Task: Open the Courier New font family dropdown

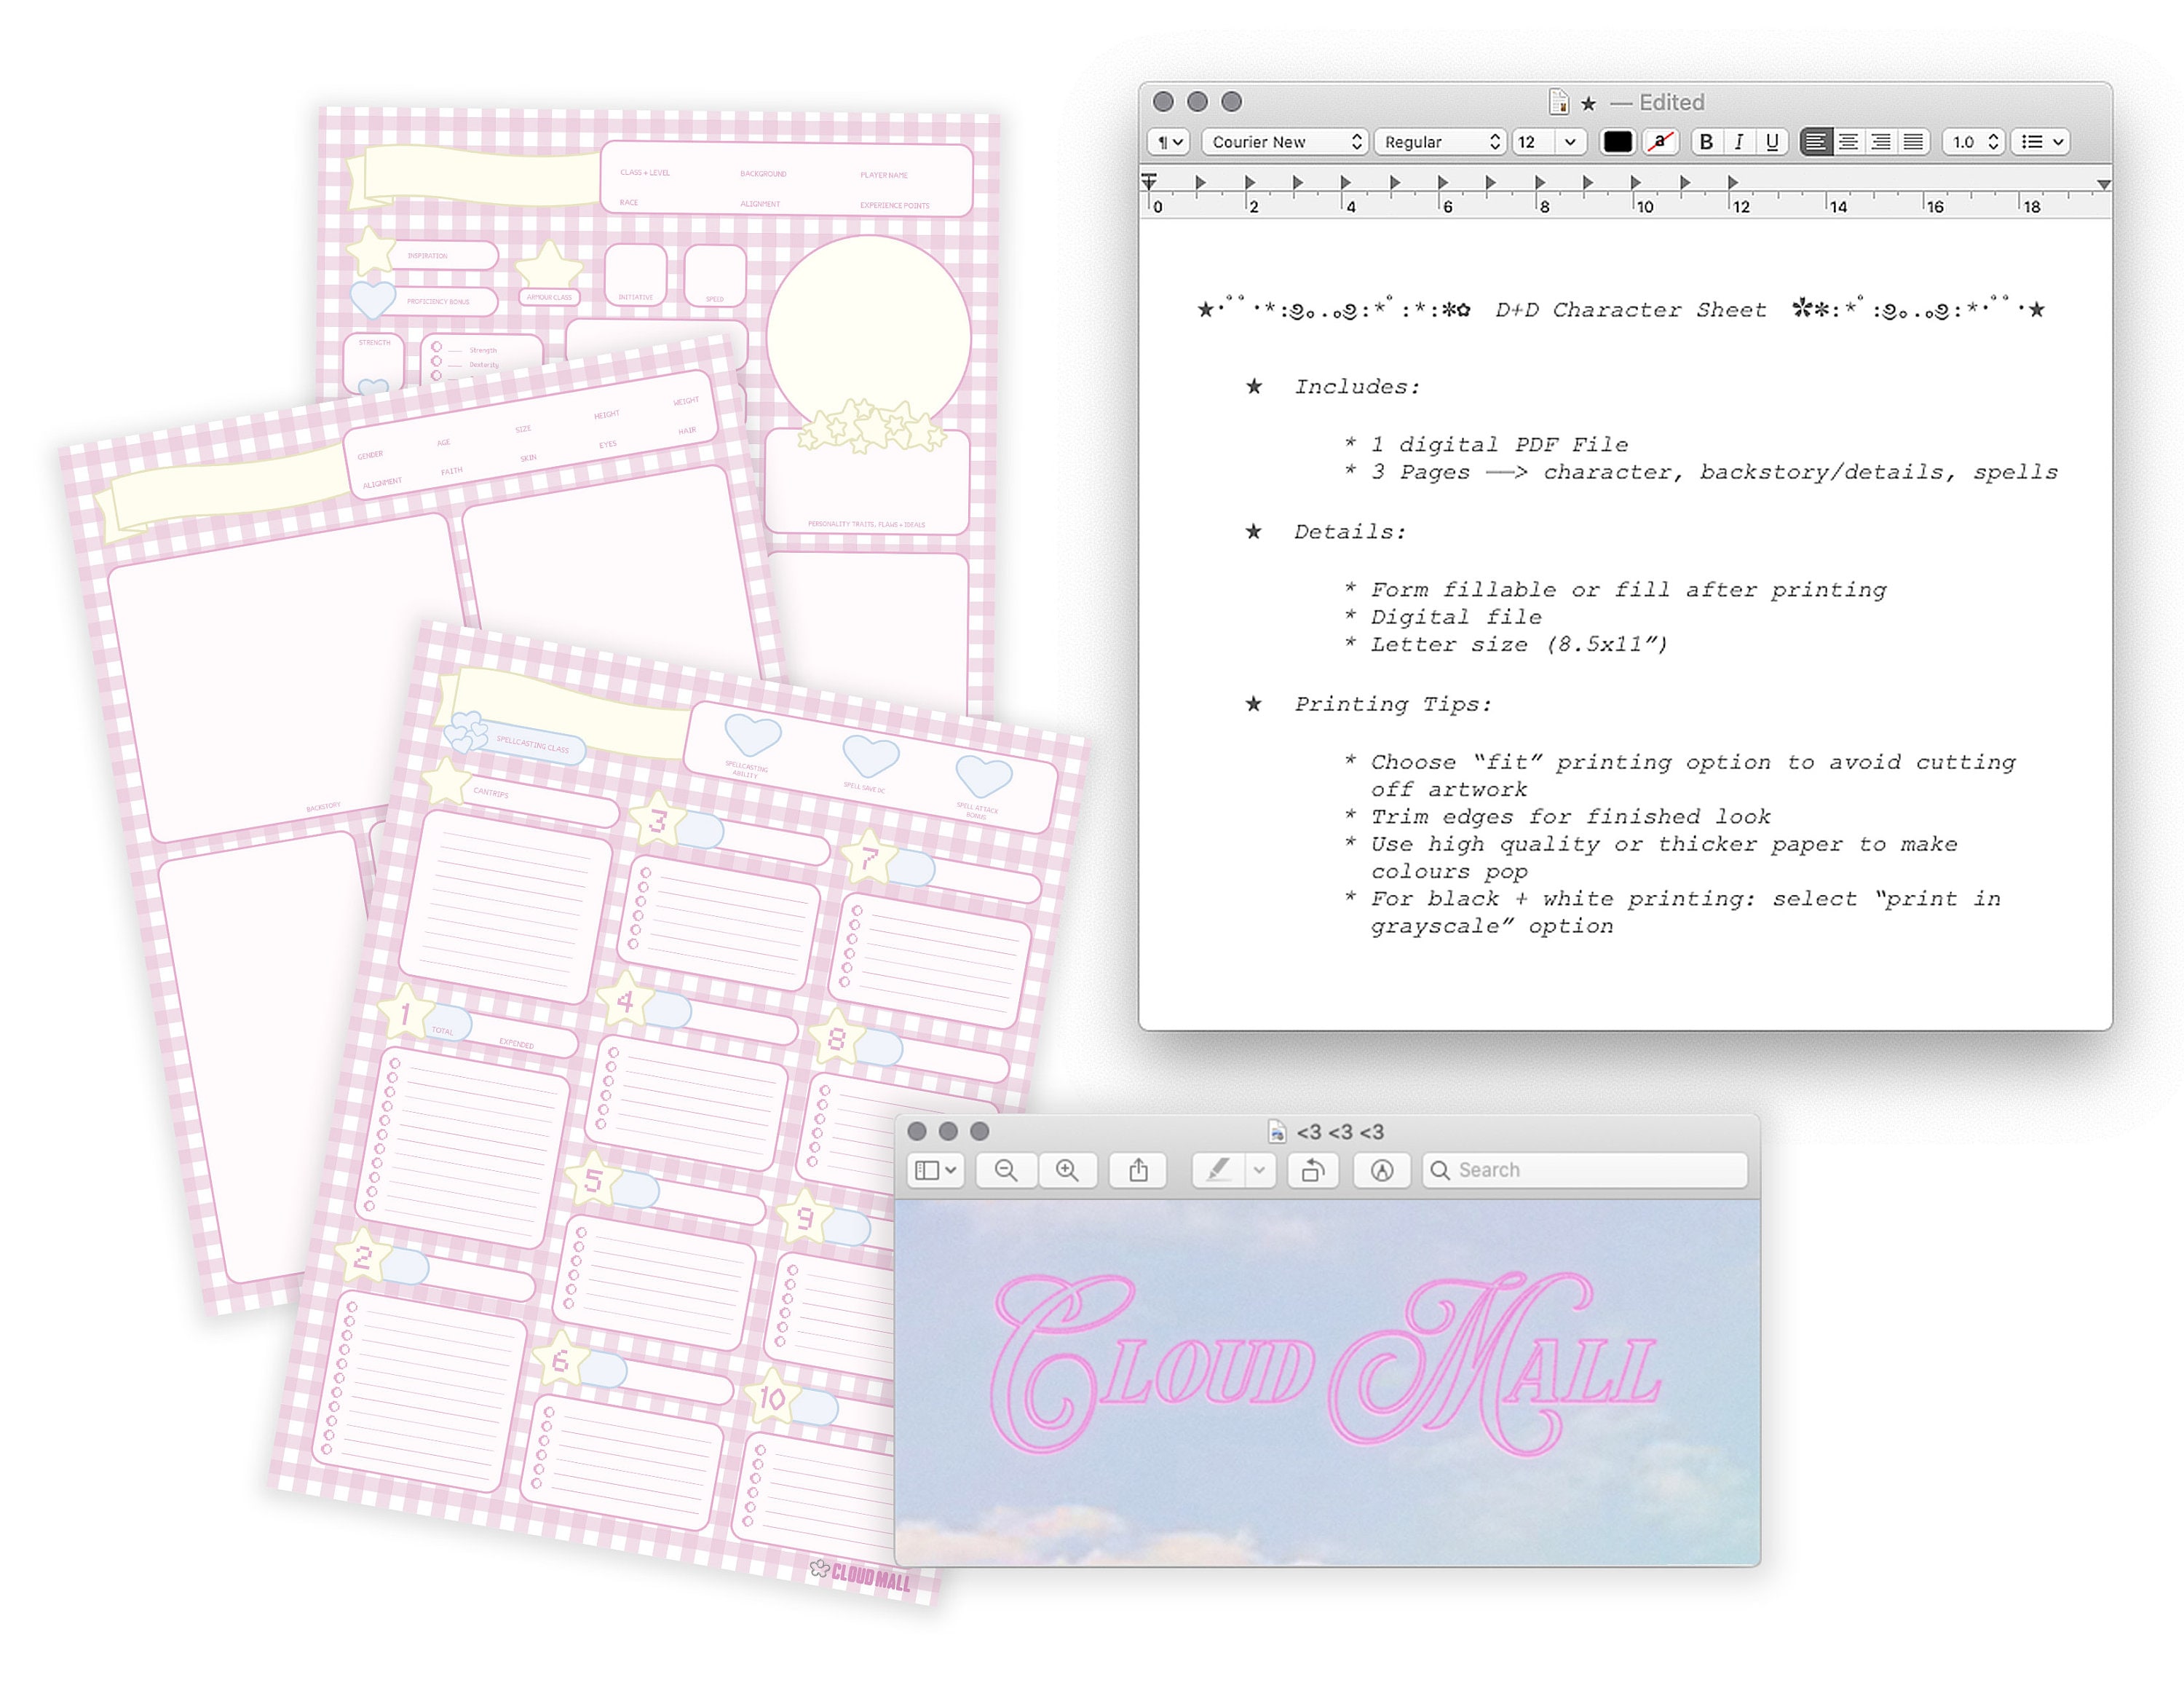Action: [x=1283, y=142]
